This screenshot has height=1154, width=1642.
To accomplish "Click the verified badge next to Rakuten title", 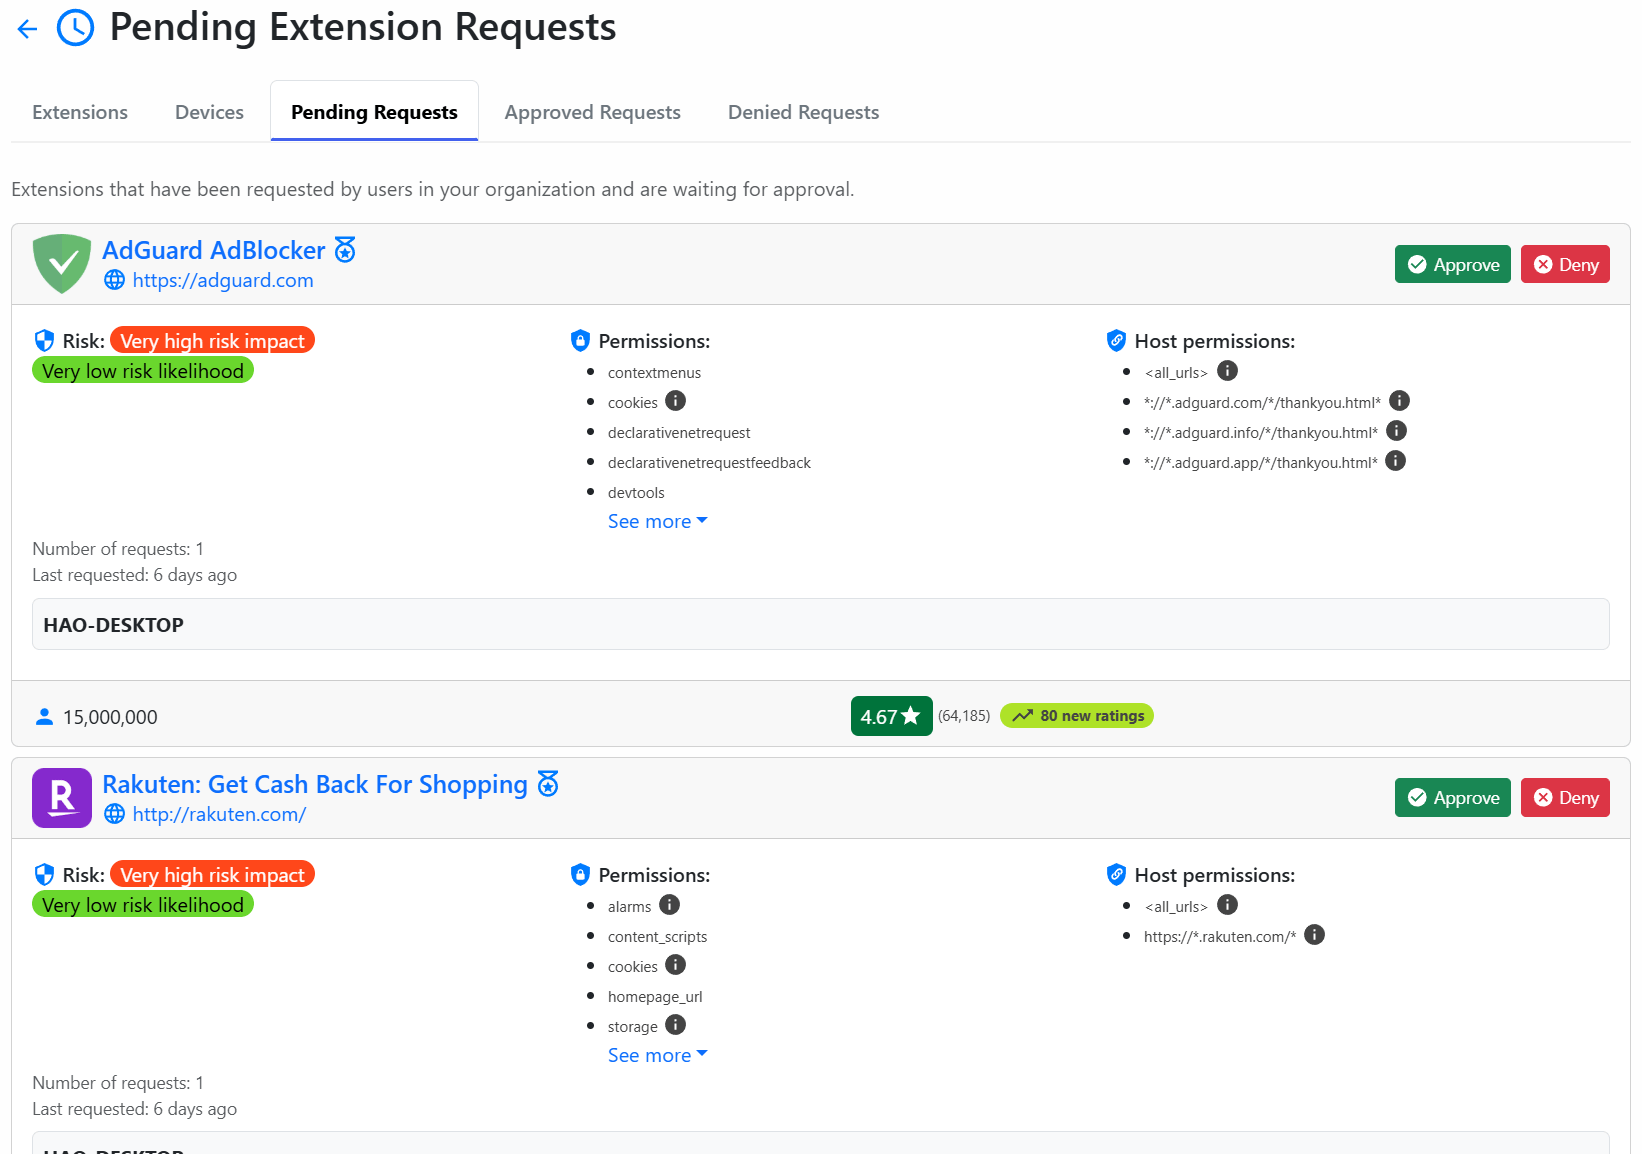I will [x=548, y=784].
